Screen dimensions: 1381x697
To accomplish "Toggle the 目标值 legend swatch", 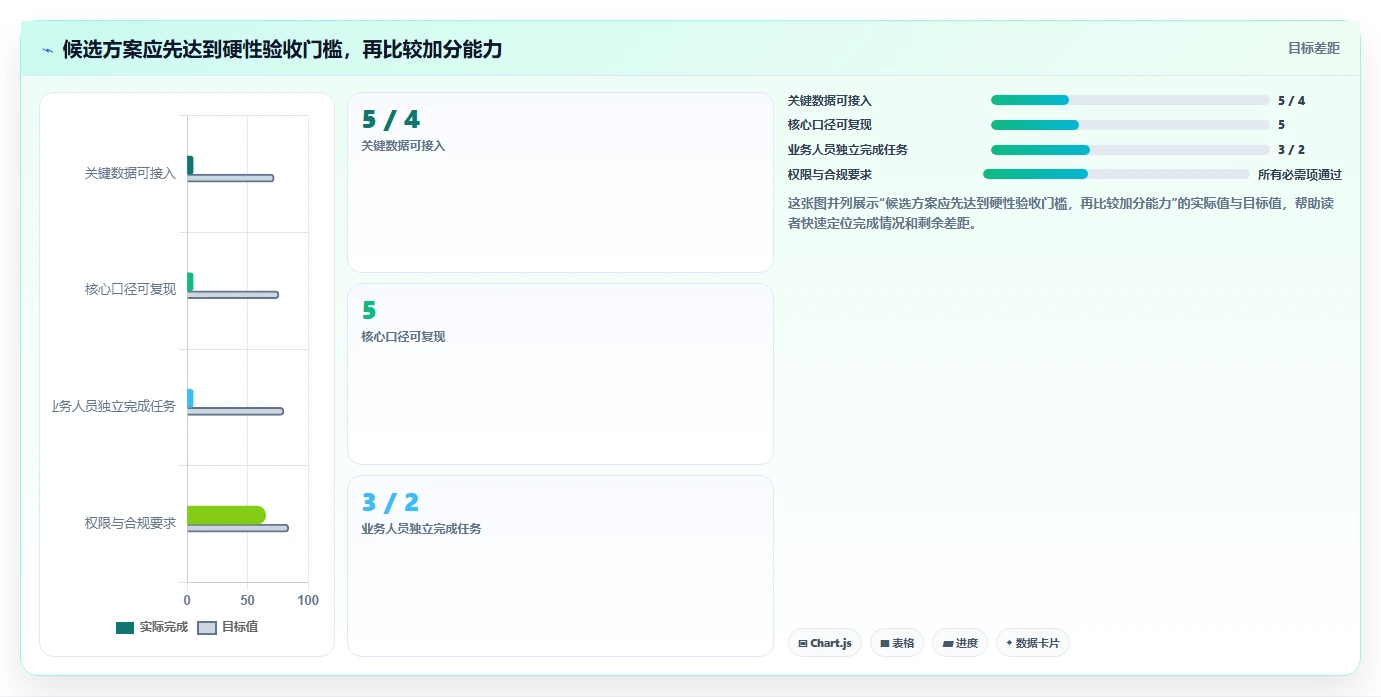I will [207, 628].
